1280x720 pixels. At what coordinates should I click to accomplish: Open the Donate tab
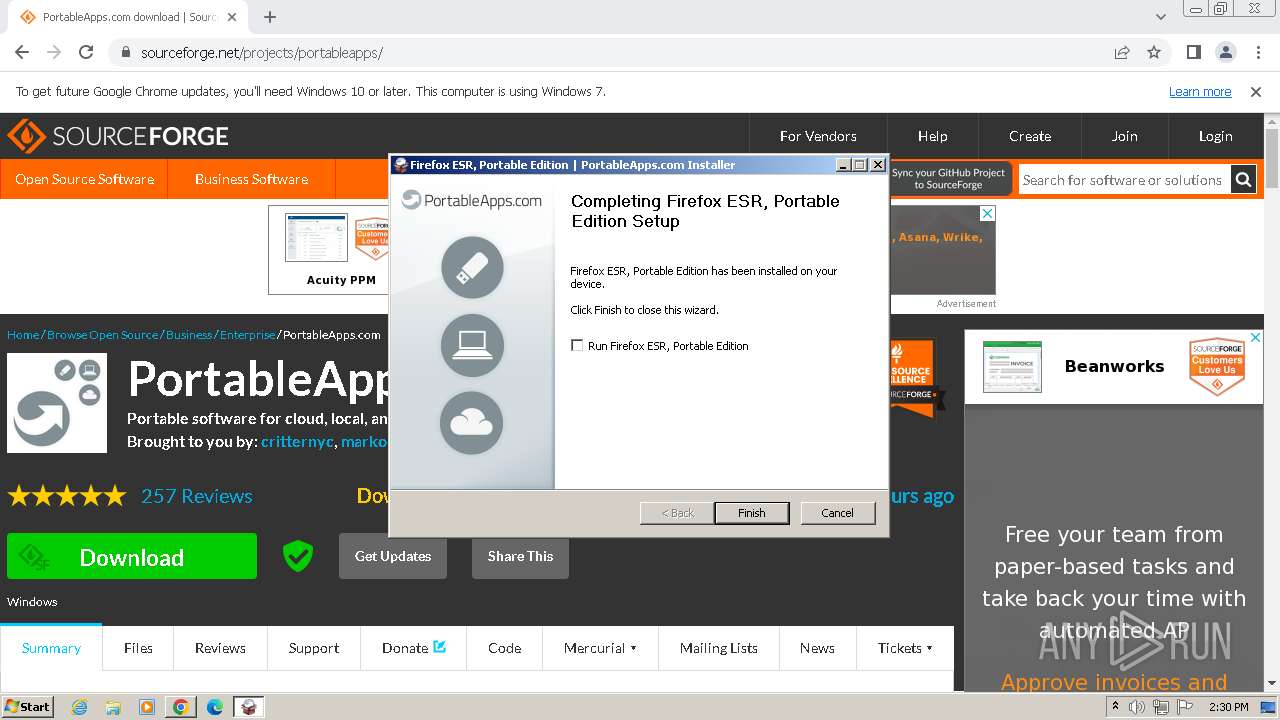point(414,648)
